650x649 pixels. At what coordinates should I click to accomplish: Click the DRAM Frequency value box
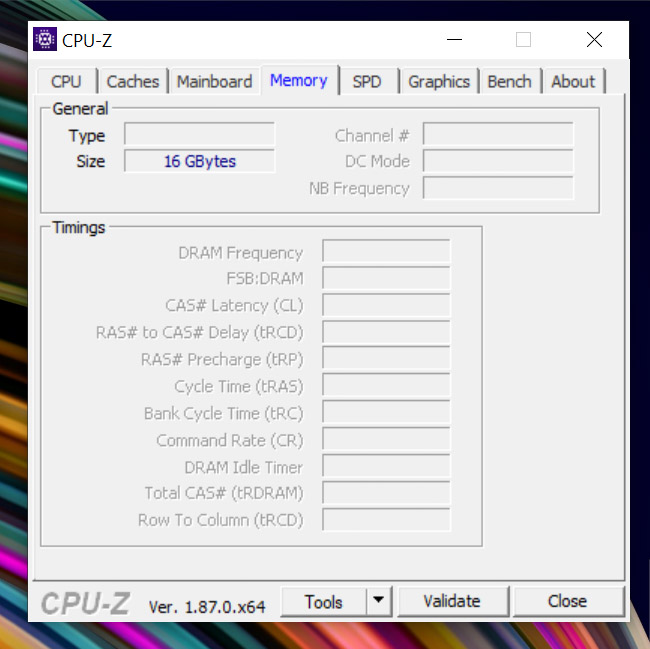click(x=386, y=251)
